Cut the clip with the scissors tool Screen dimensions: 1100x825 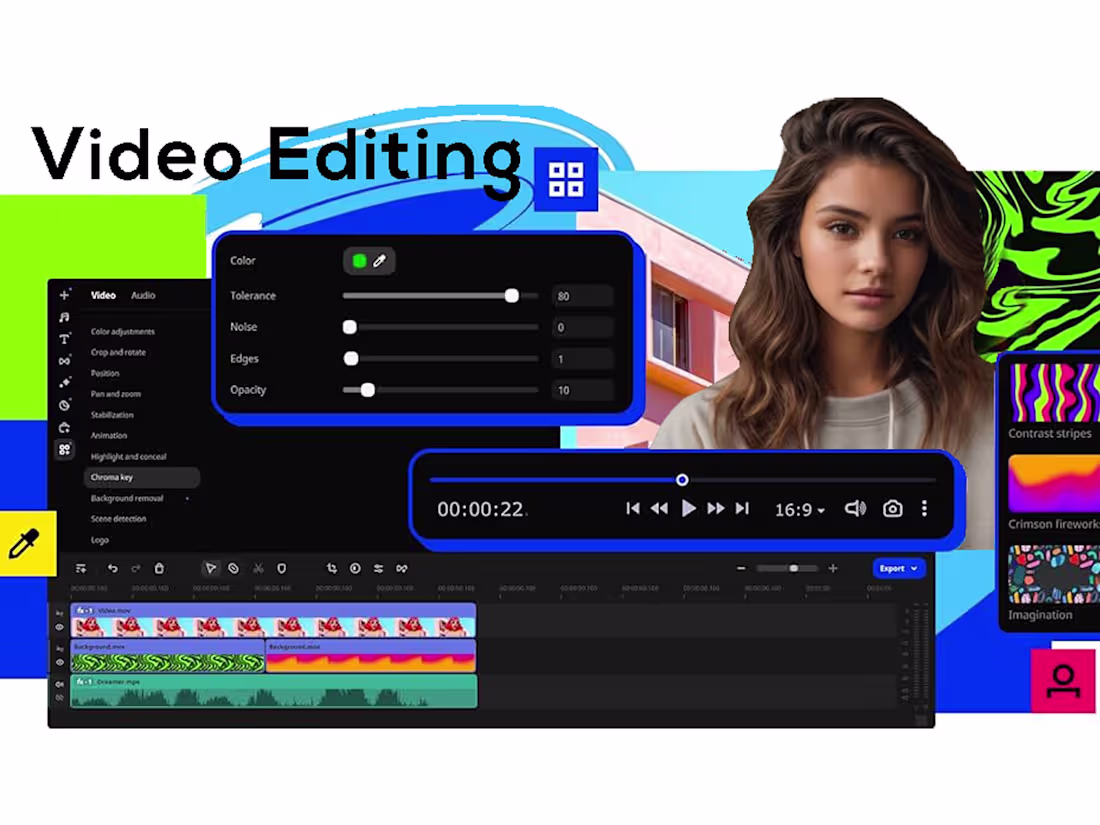256,568
